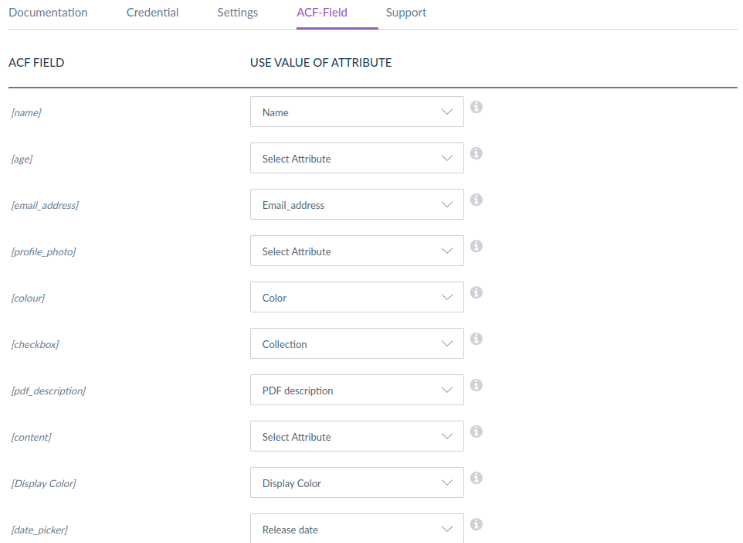This screenshot has height=543, width=743.
Task: Expand the PDF description dropdown
Action: [x=356, y=390]
